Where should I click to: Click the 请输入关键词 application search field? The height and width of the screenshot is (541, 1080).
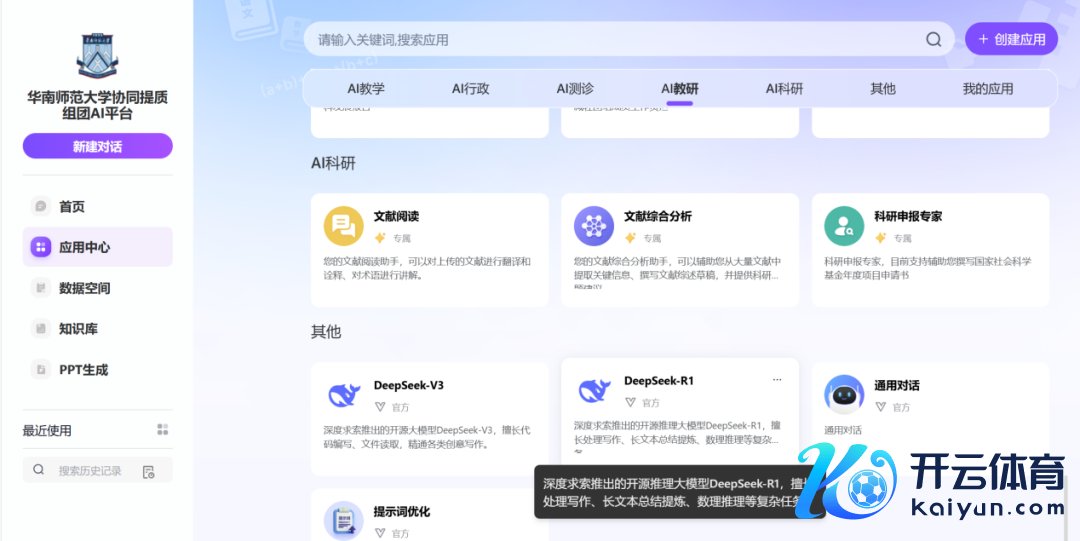pyautogui.click(x=600, y=40)
